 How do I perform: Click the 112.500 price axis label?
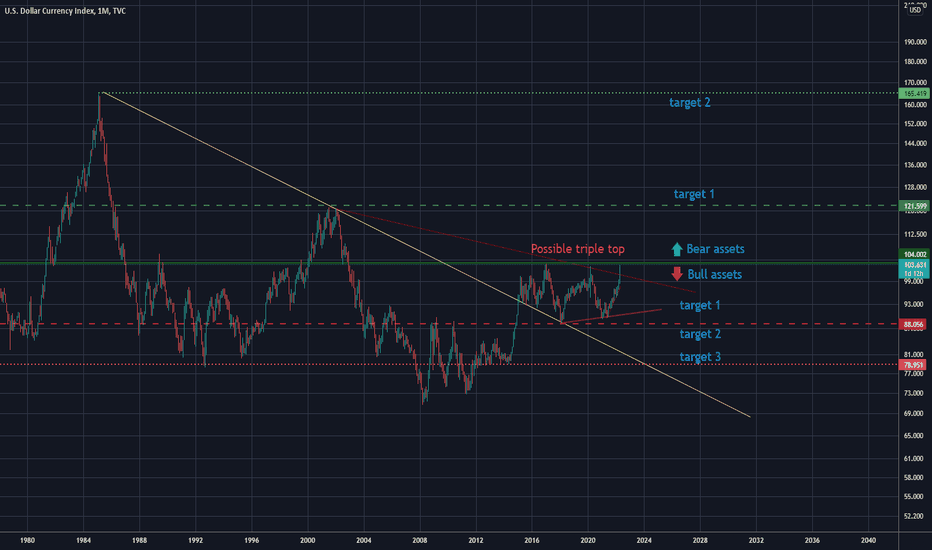coord(915,234)
